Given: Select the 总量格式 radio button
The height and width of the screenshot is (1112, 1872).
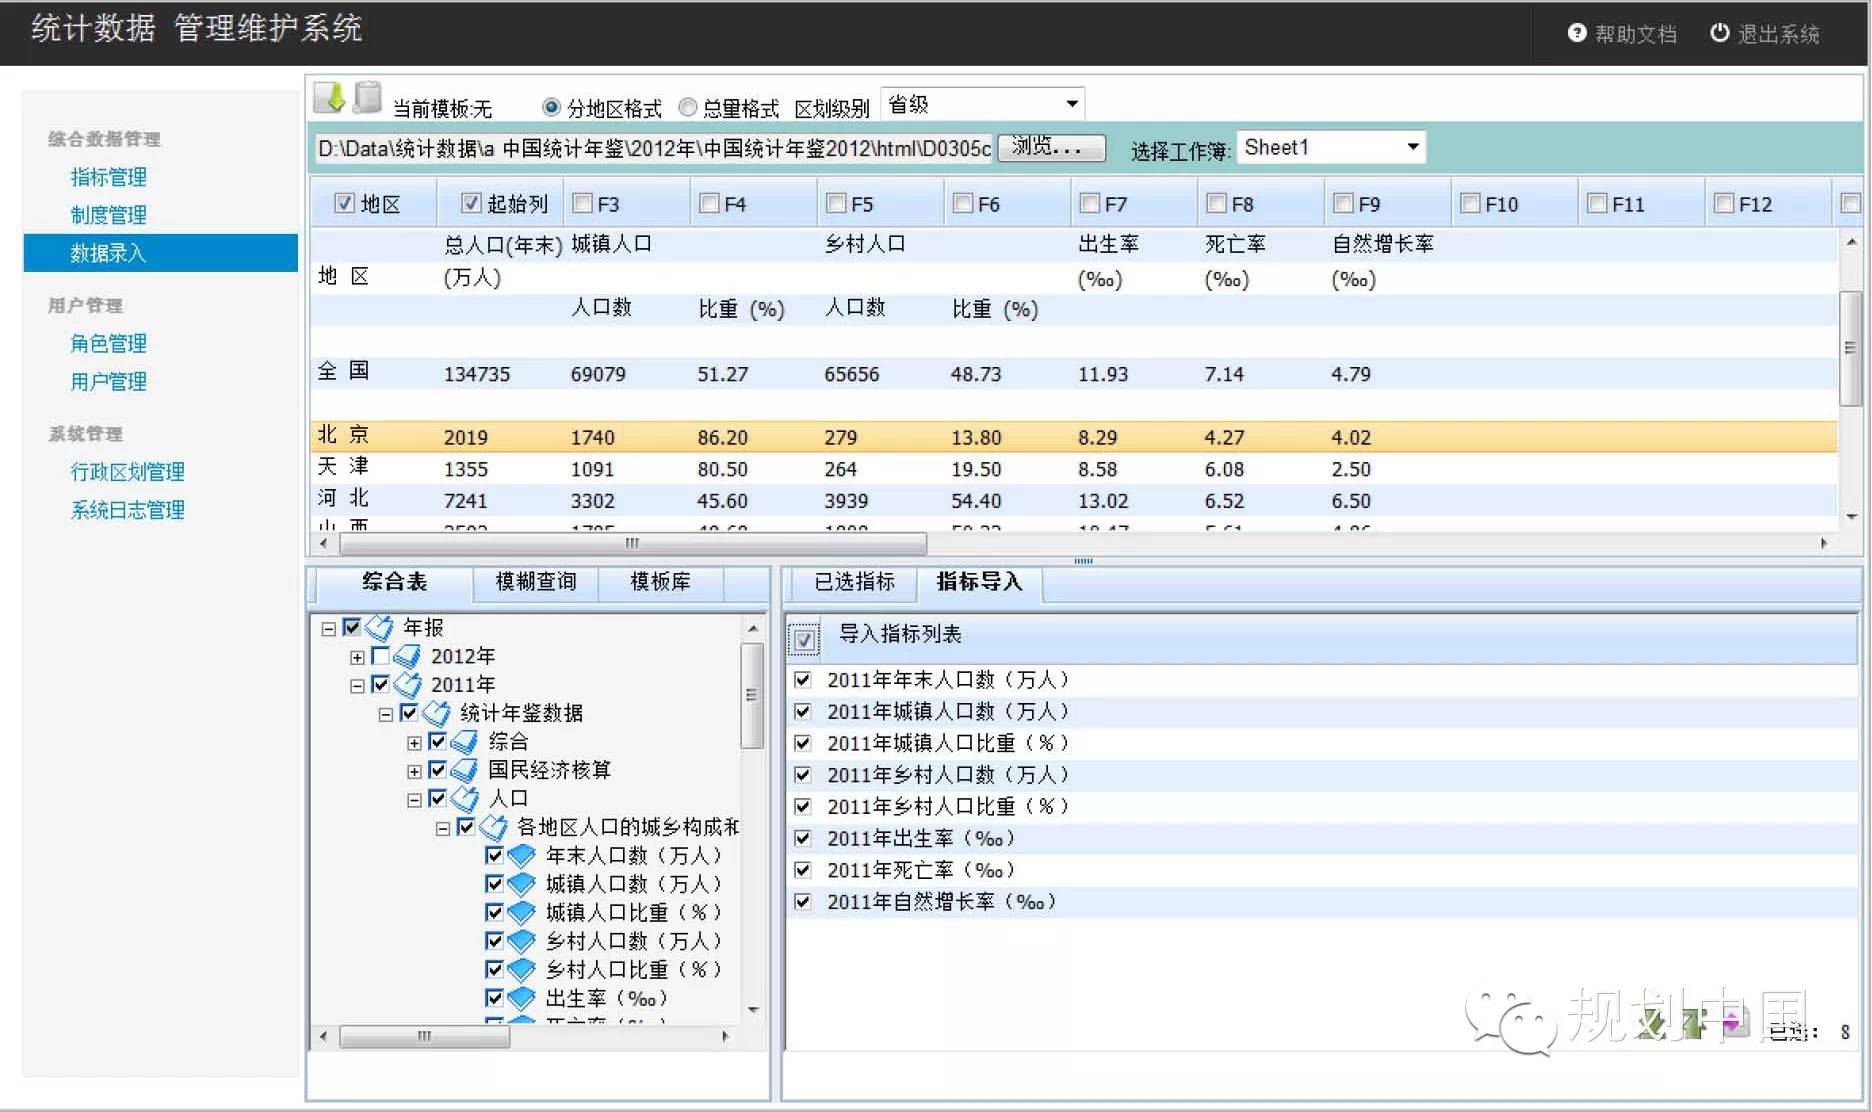Looking at the screenshot, I should (x=687, y=107).
